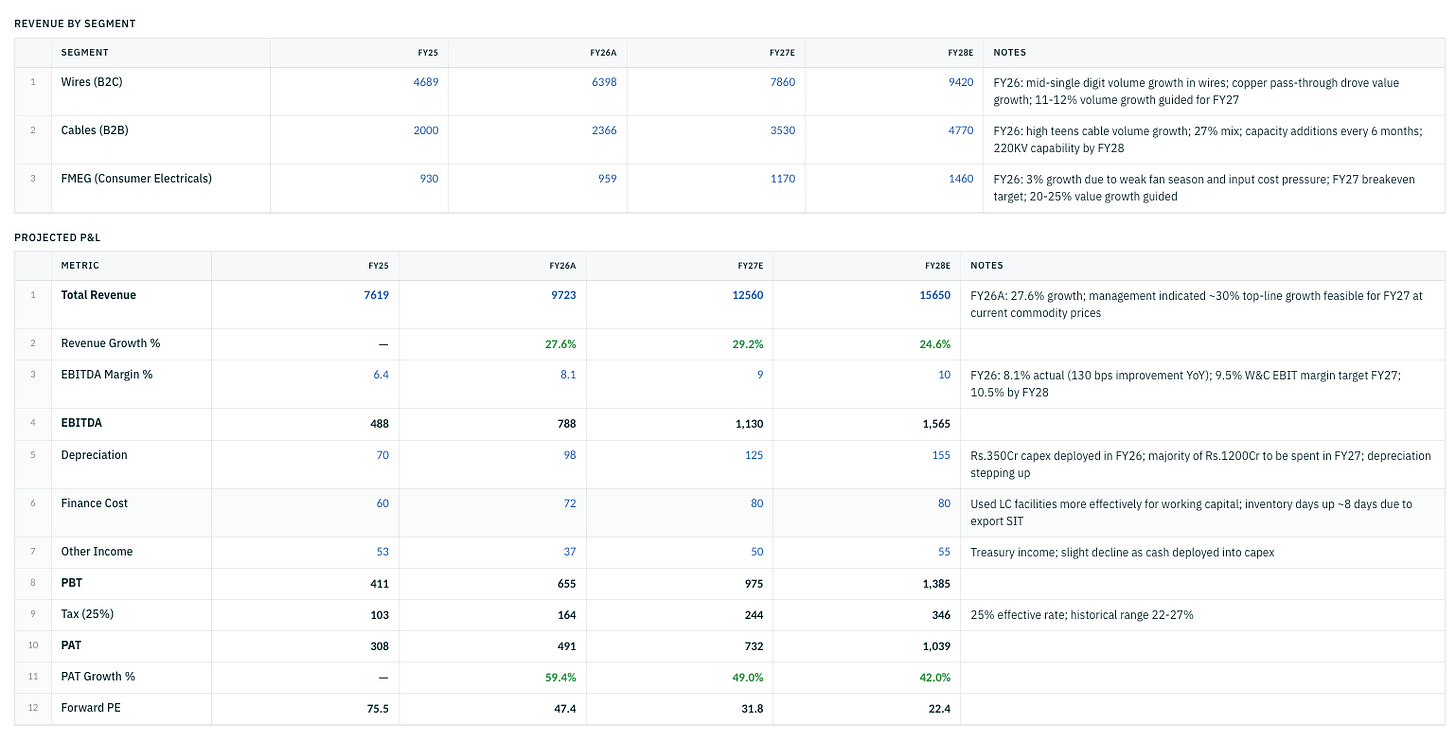The width and height of the screenshot is (1456, 738).
Task: Click EBITDA FY25 value 488
Action: point(379,423)
